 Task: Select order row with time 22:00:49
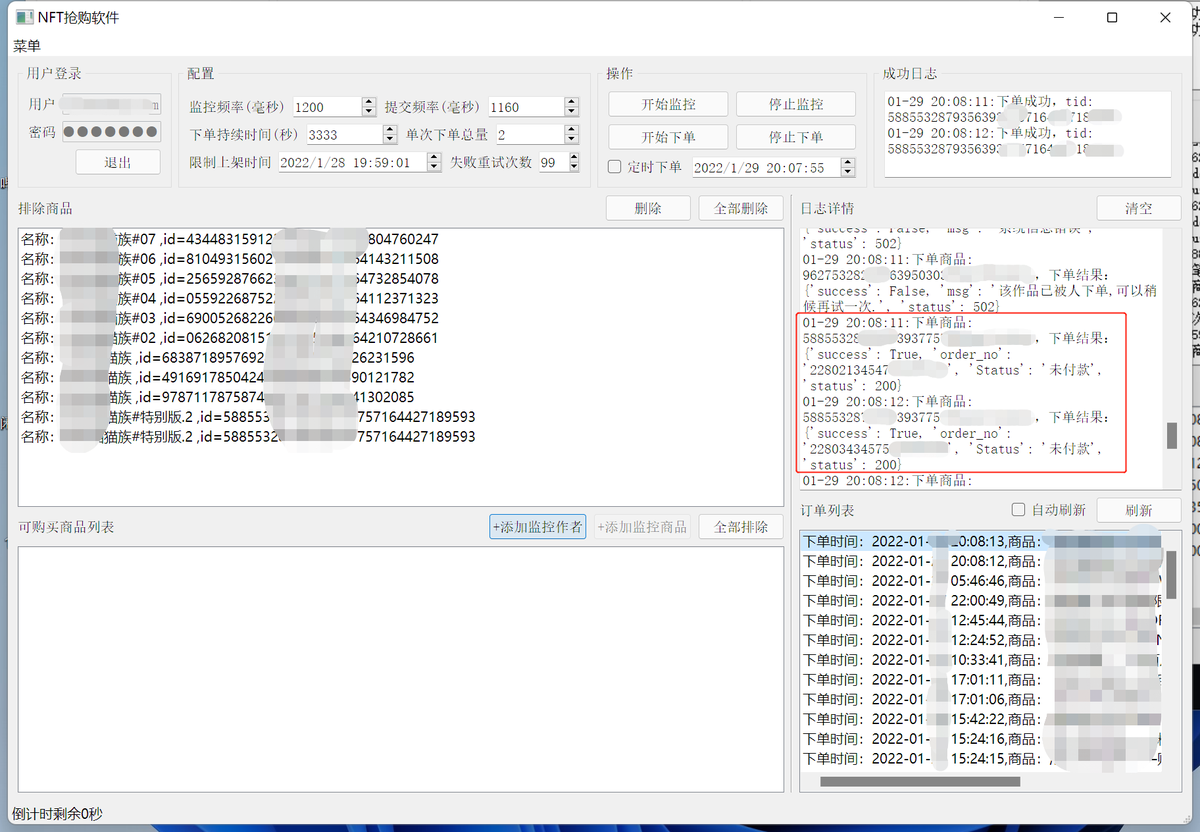coord(982,600)
